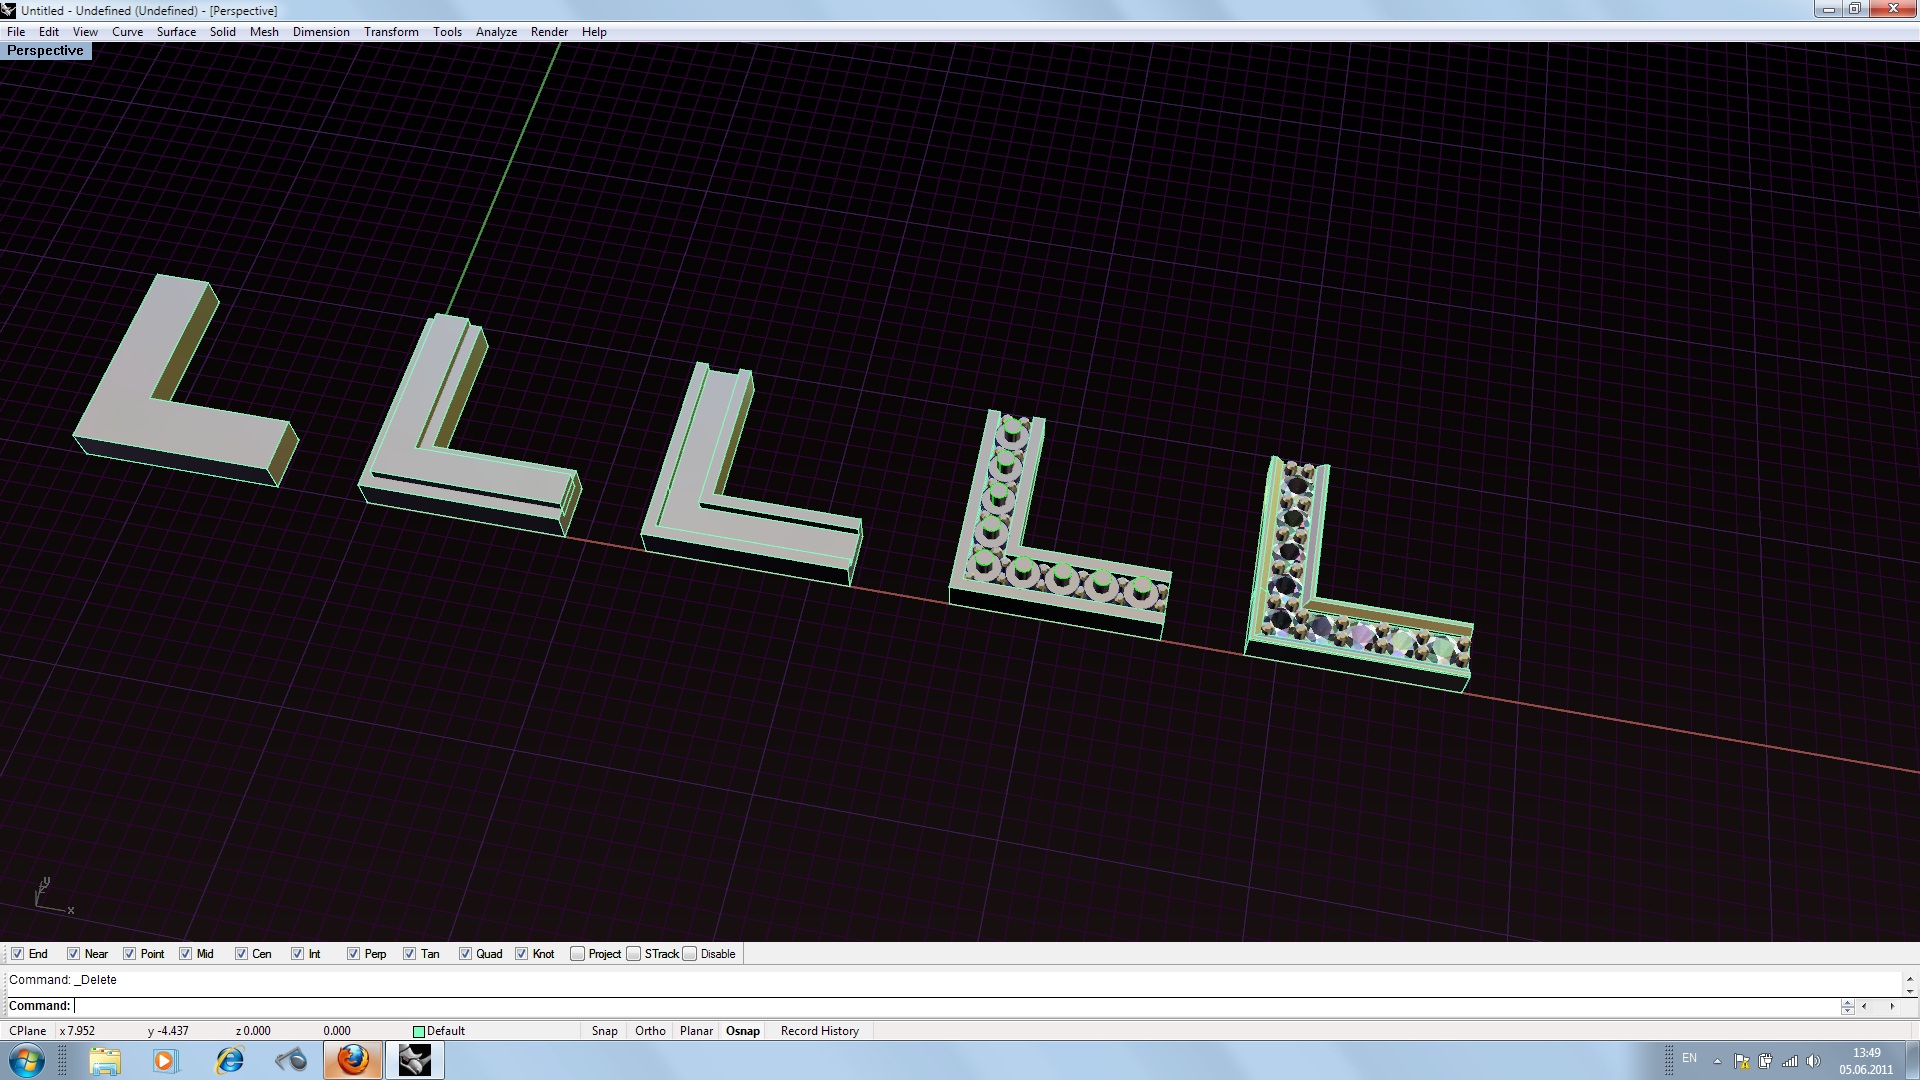1920x1080 pixels.
Task: Open the Perspective viewport title menu
Action: [x=45, y=51]
